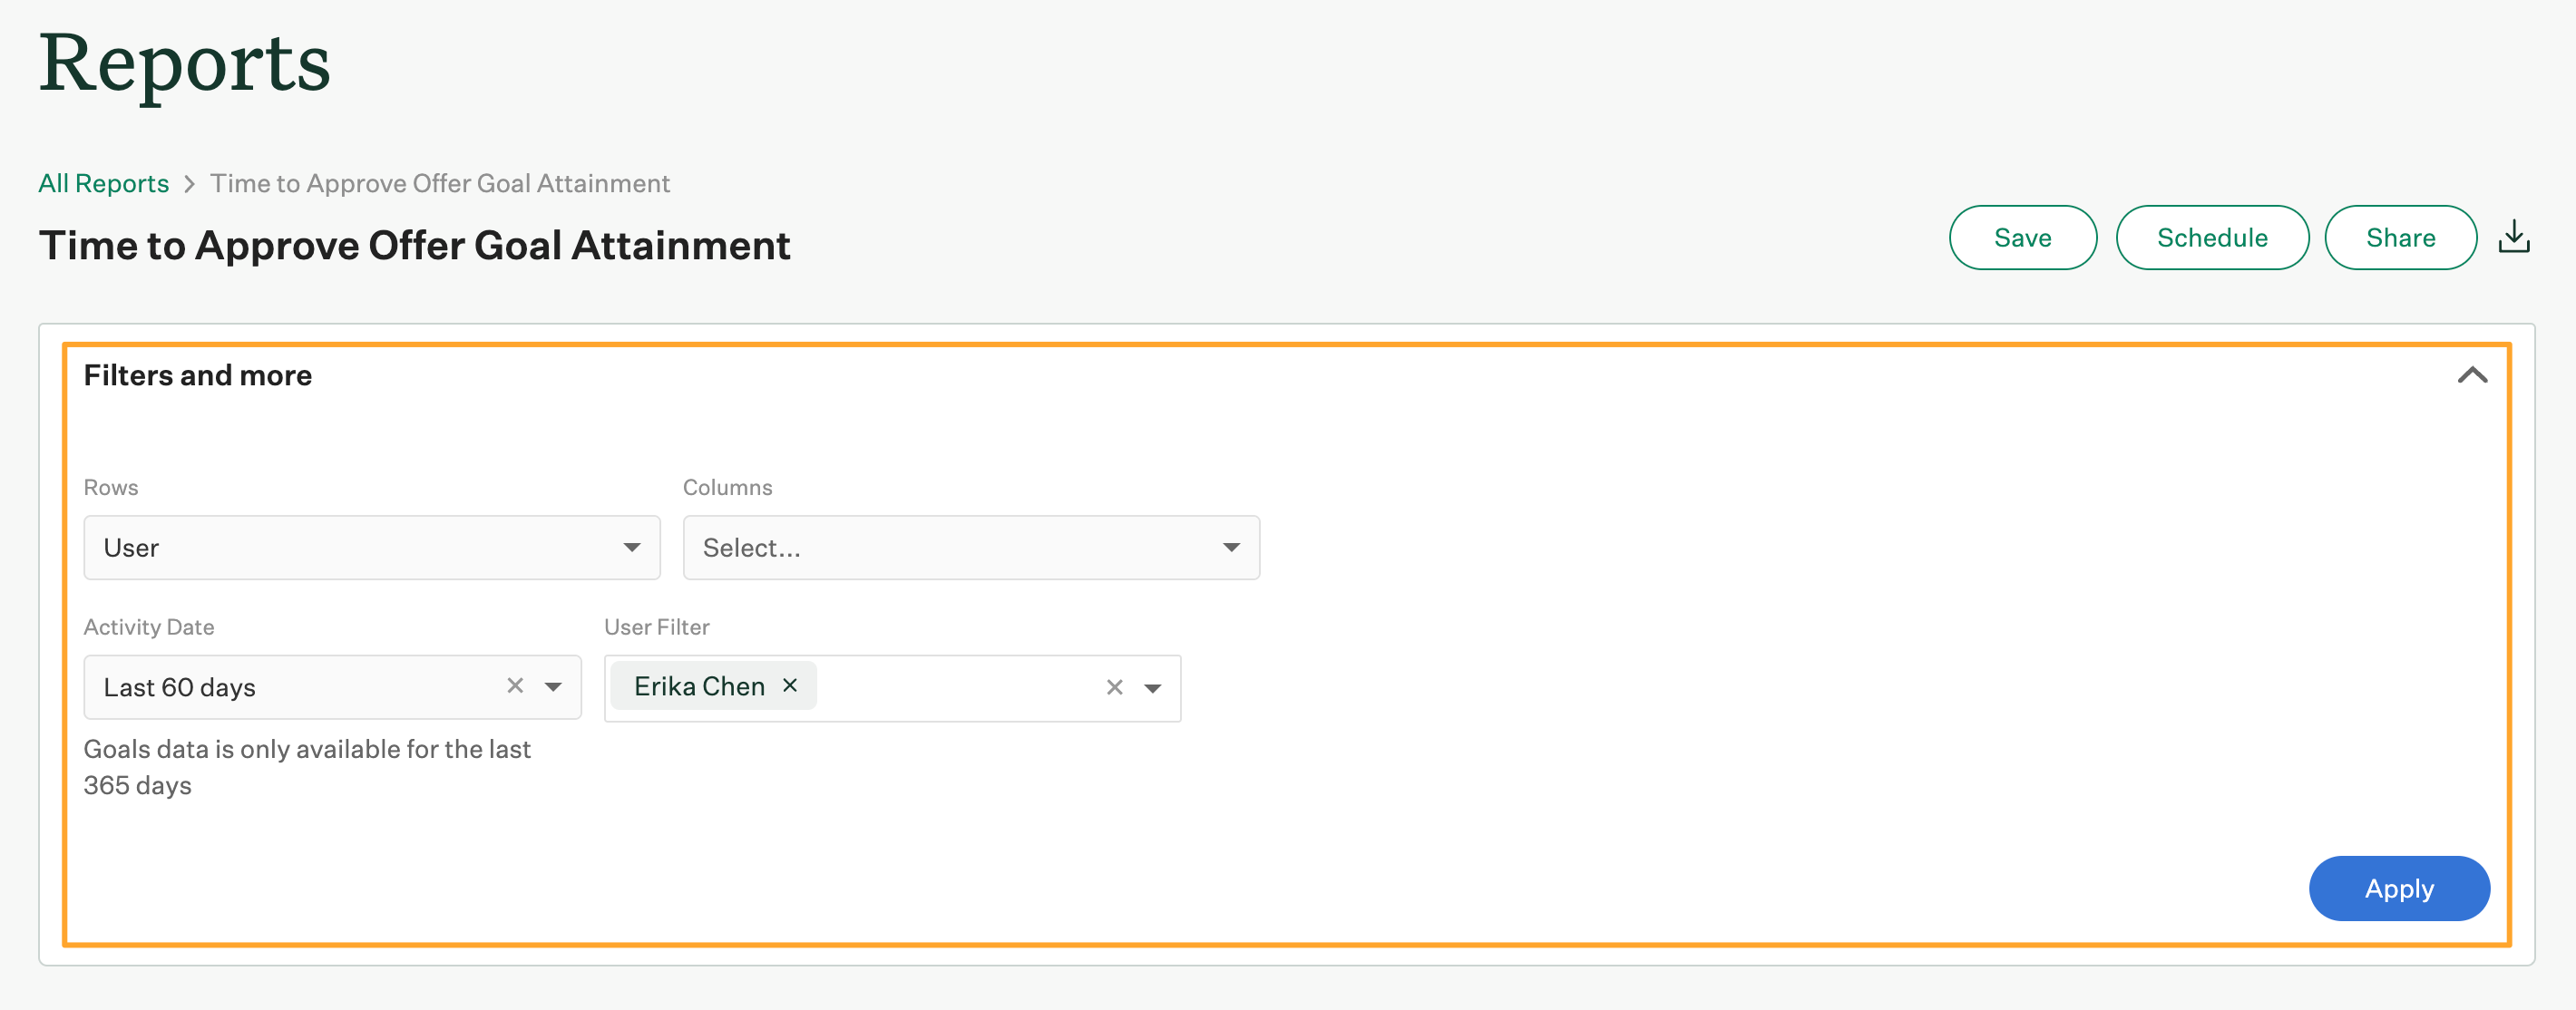Click the Filters and more heading
The image size is (2576, 1010).
pos(198,376)
